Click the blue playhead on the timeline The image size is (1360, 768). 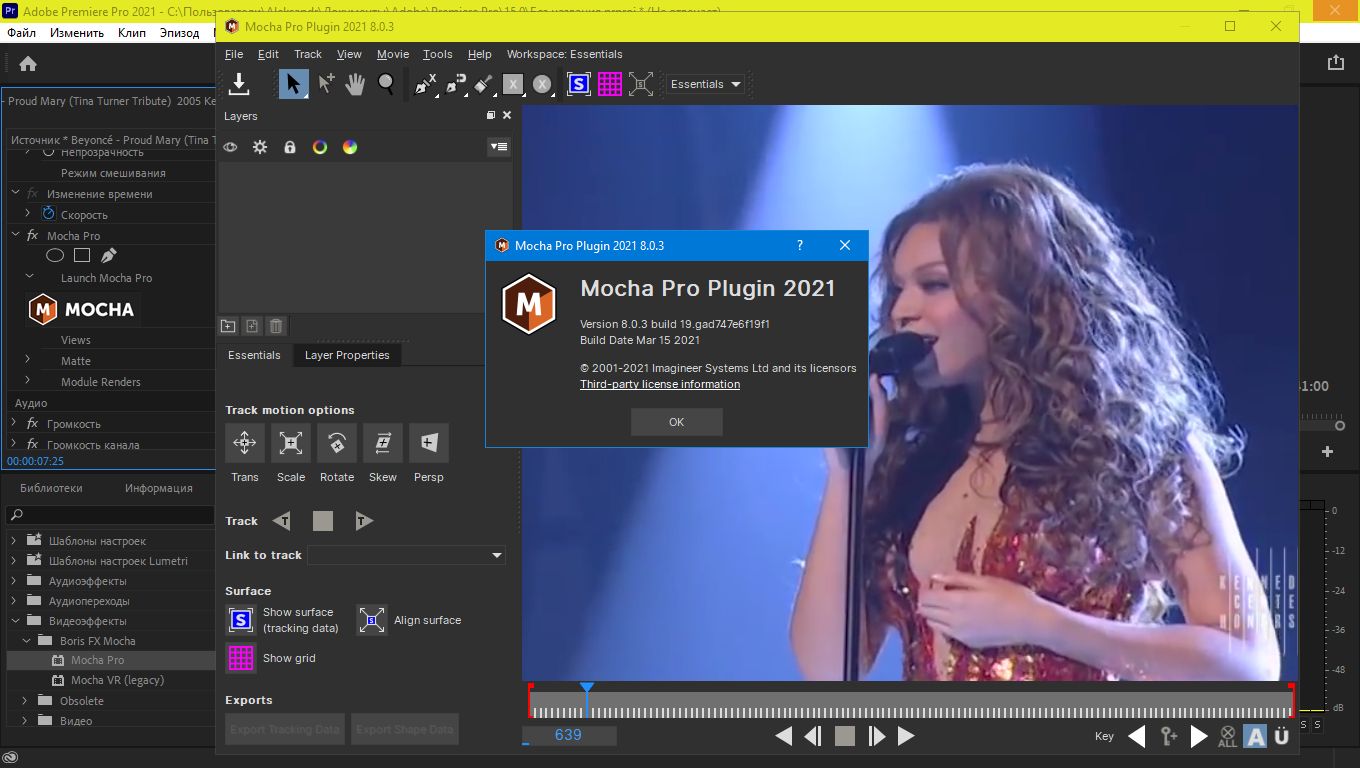(x=587, y=689)
